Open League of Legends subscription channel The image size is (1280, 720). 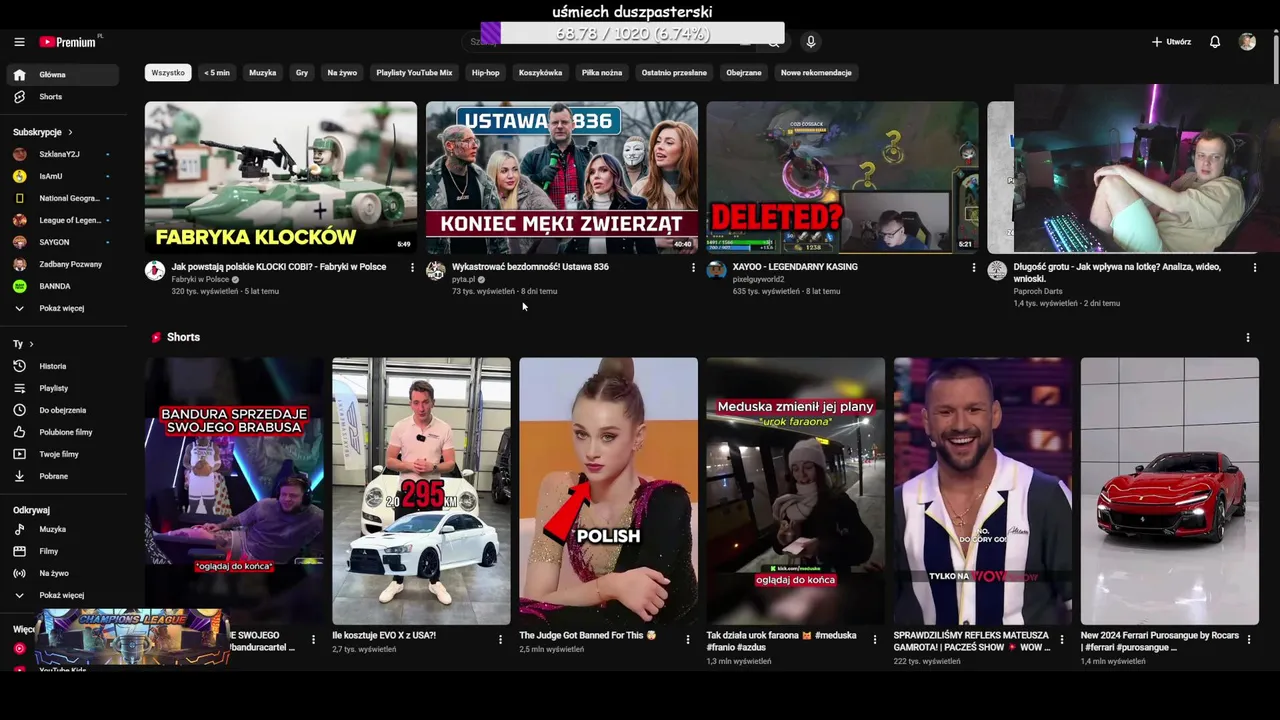point(62,220)
